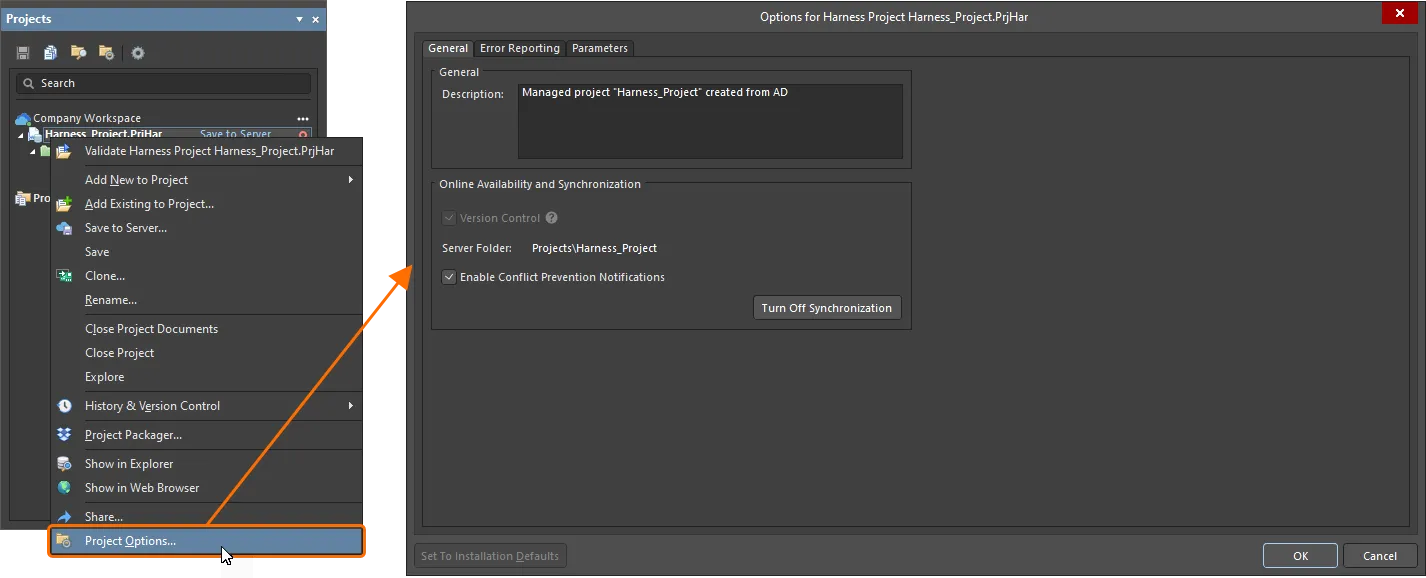The height and width of the screenshot is (578, 1426).
Task: Choose Close Project menu entry
Action: [x=119, y=353]
